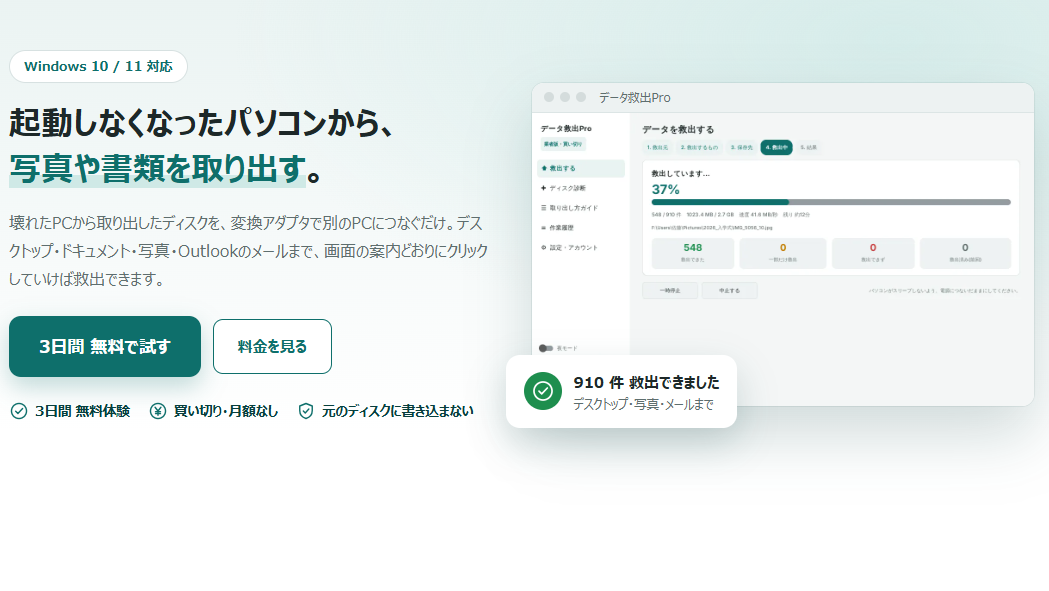Image resolution: width=1049 pixels, height=591 pixels.
Task: Switch to the 2. 救出するもの step tab
Action: (x=699, y=147)
